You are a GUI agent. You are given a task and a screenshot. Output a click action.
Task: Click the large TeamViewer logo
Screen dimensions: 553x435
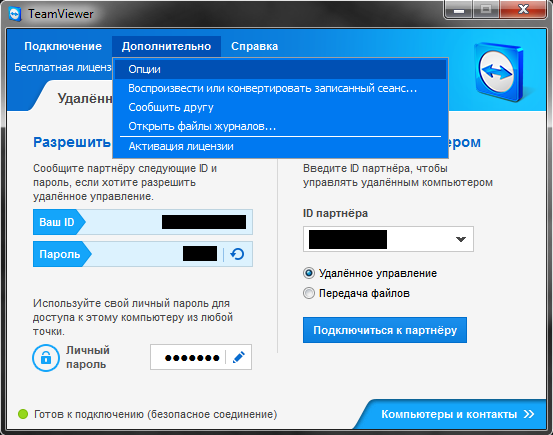(499, 72)
